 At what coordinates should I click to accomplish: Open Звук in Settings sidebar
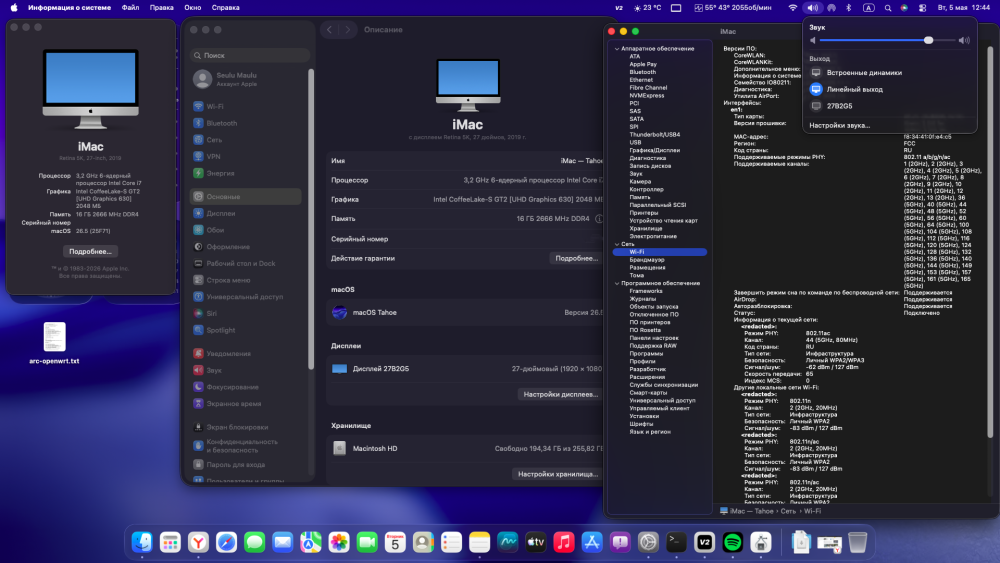click(x=246, y=370)
